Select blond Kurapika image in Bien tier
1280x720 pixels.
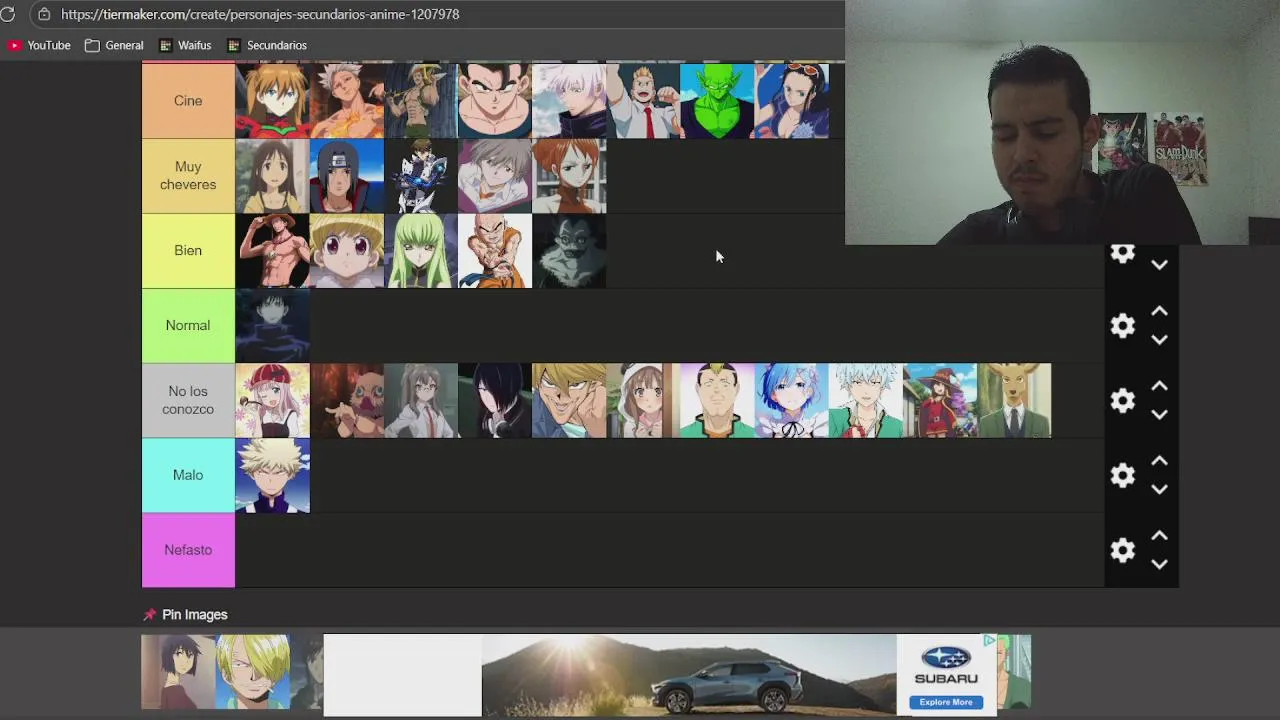pyautogui.click(x=347, y=251)
